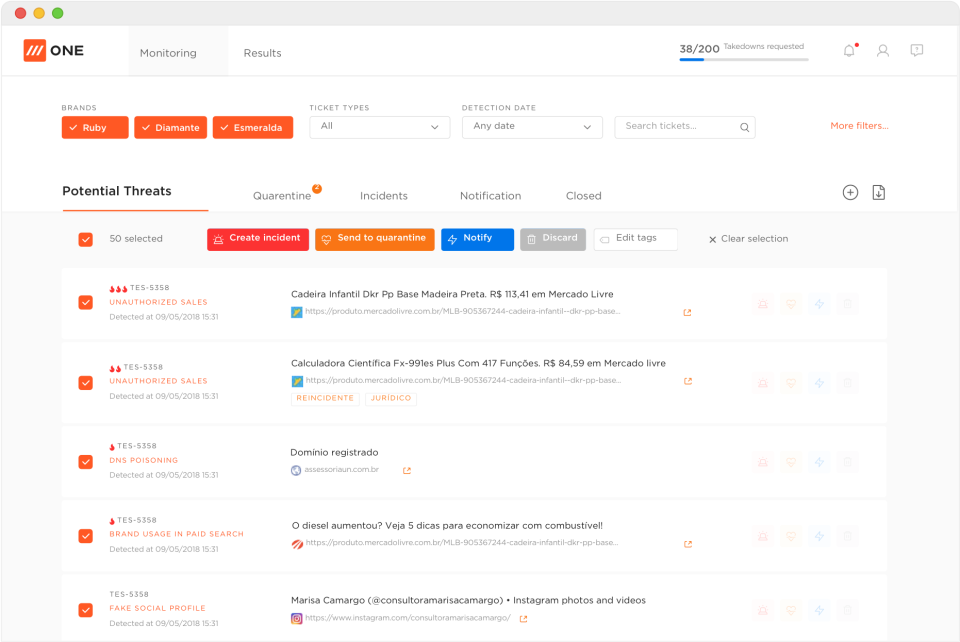This screenshot has width=960, height=642.
Task: Open the external link icon for the Instagram profile URL
Action: pyautogui.click(x=522, y=618)
